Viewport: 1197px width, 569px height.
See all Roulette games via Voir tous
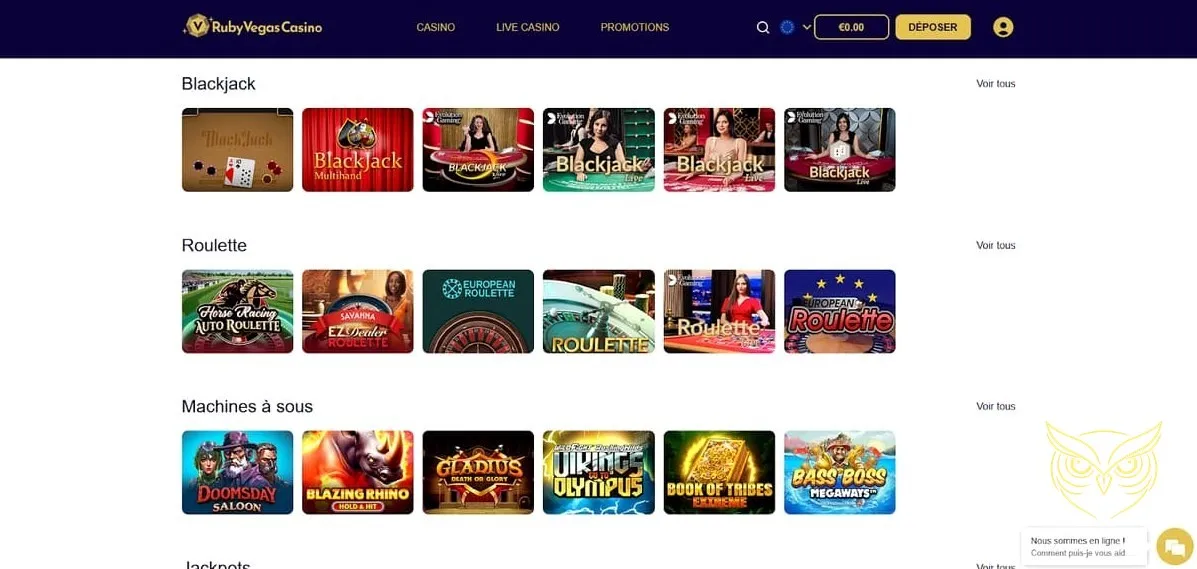pyautogui.click(x=995, y=245)
